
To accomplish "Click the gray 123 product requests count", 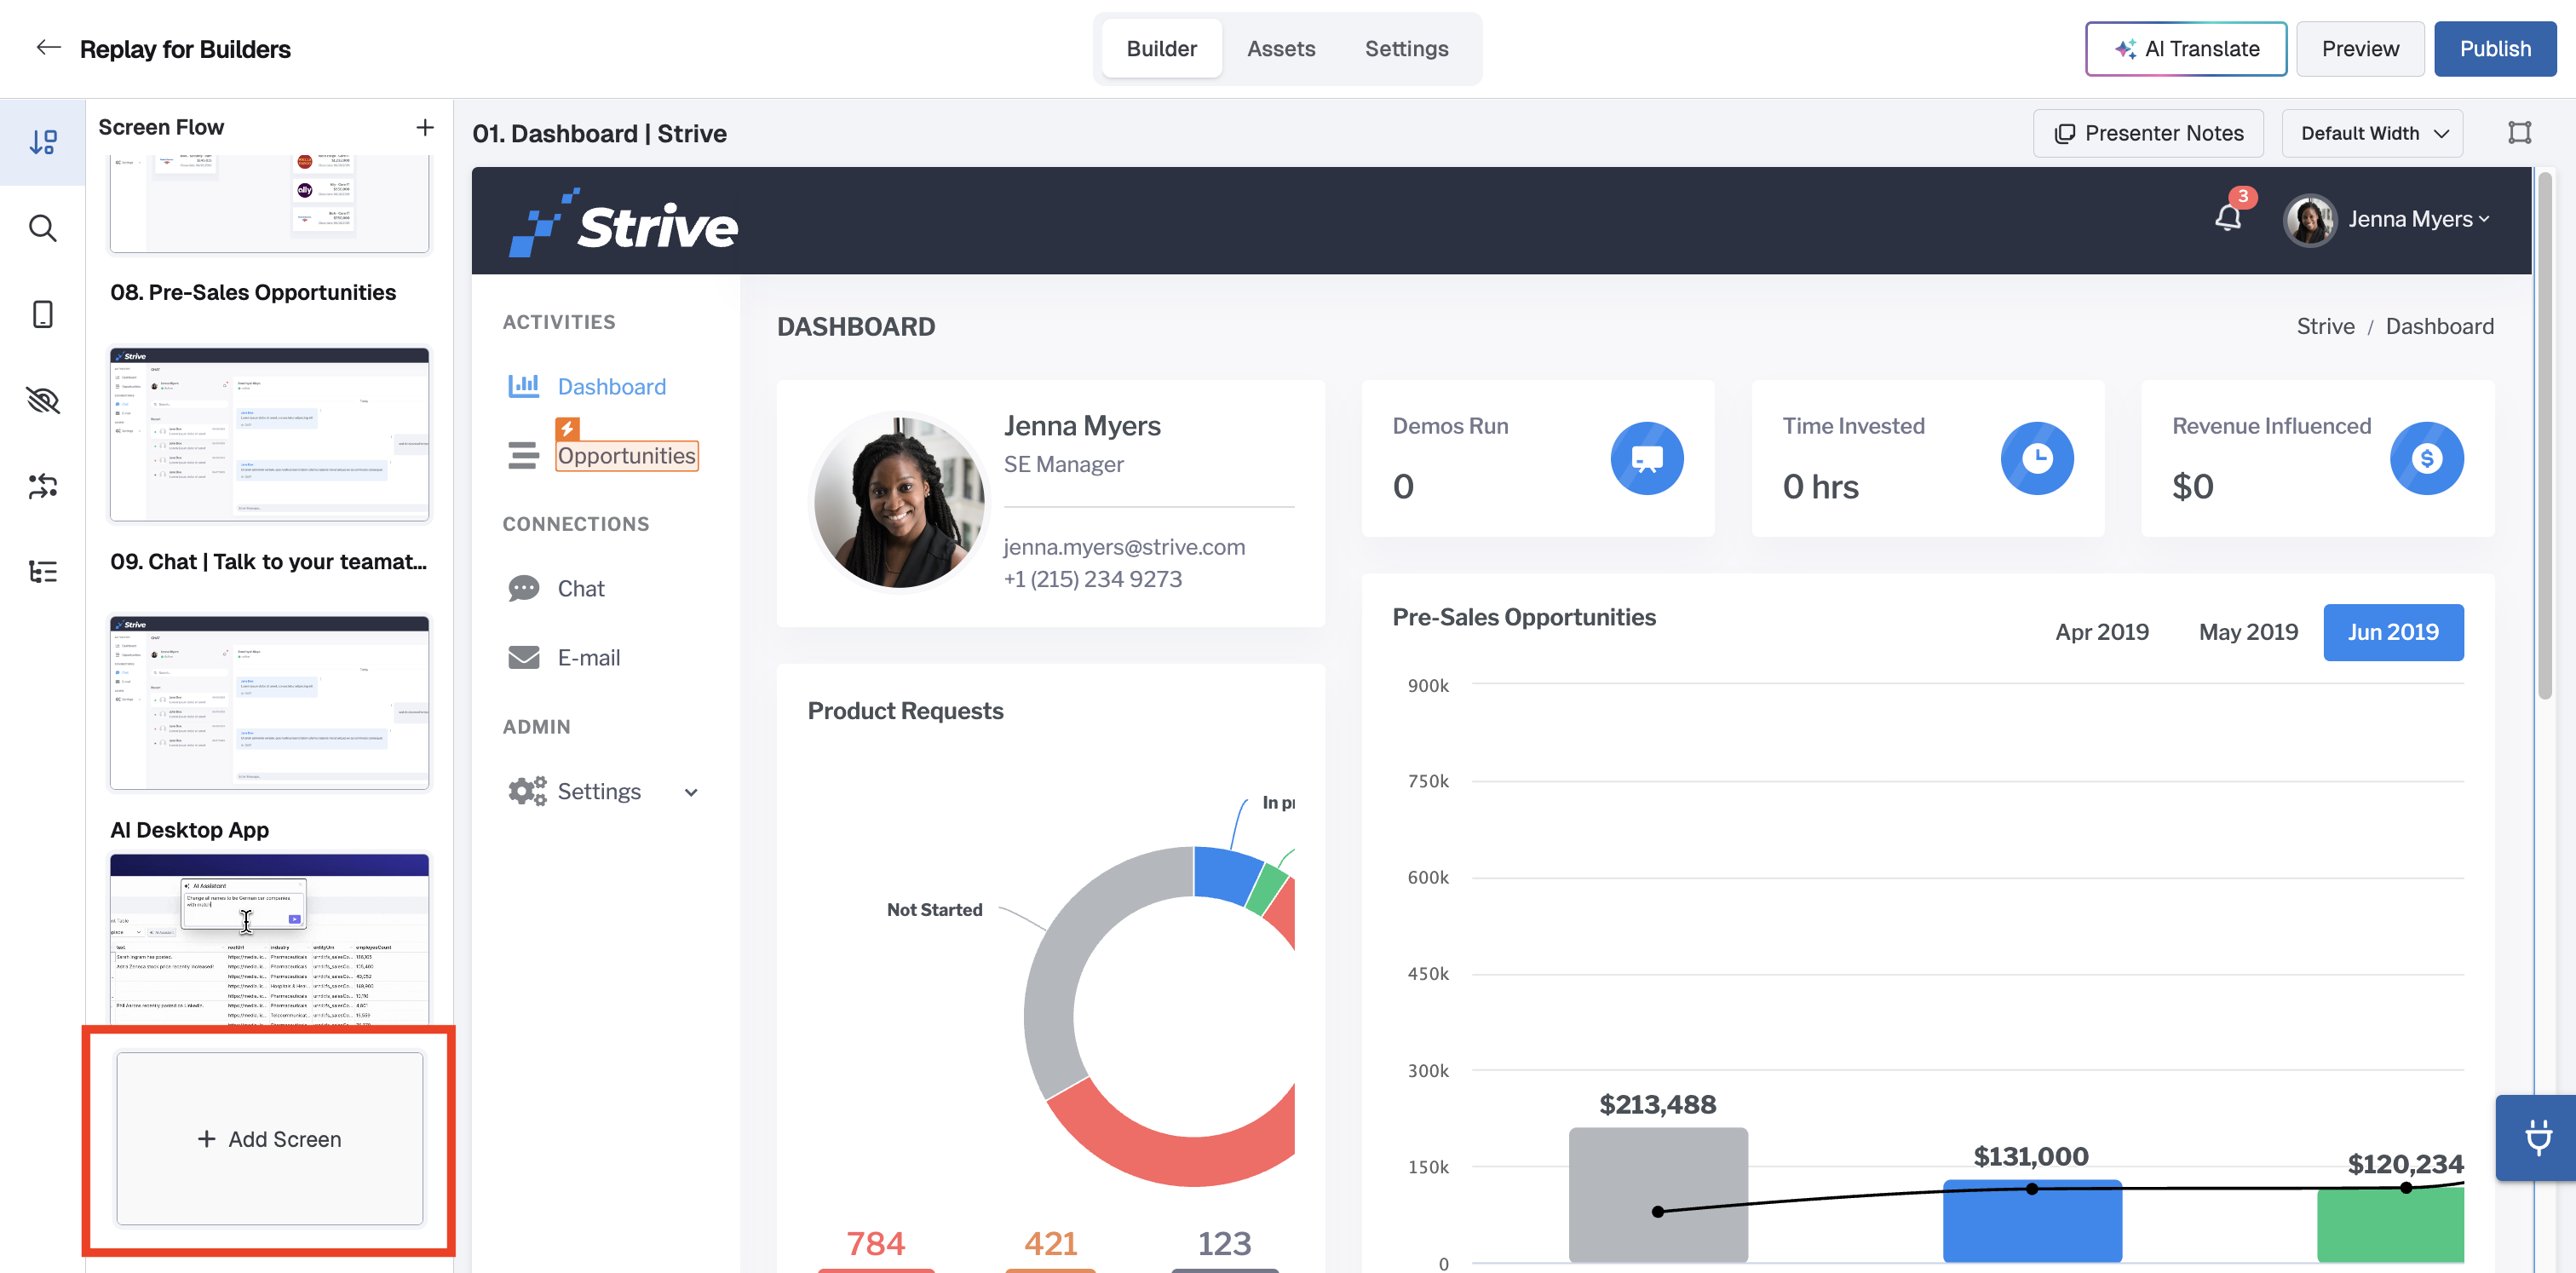I will click(1224, 1243).
